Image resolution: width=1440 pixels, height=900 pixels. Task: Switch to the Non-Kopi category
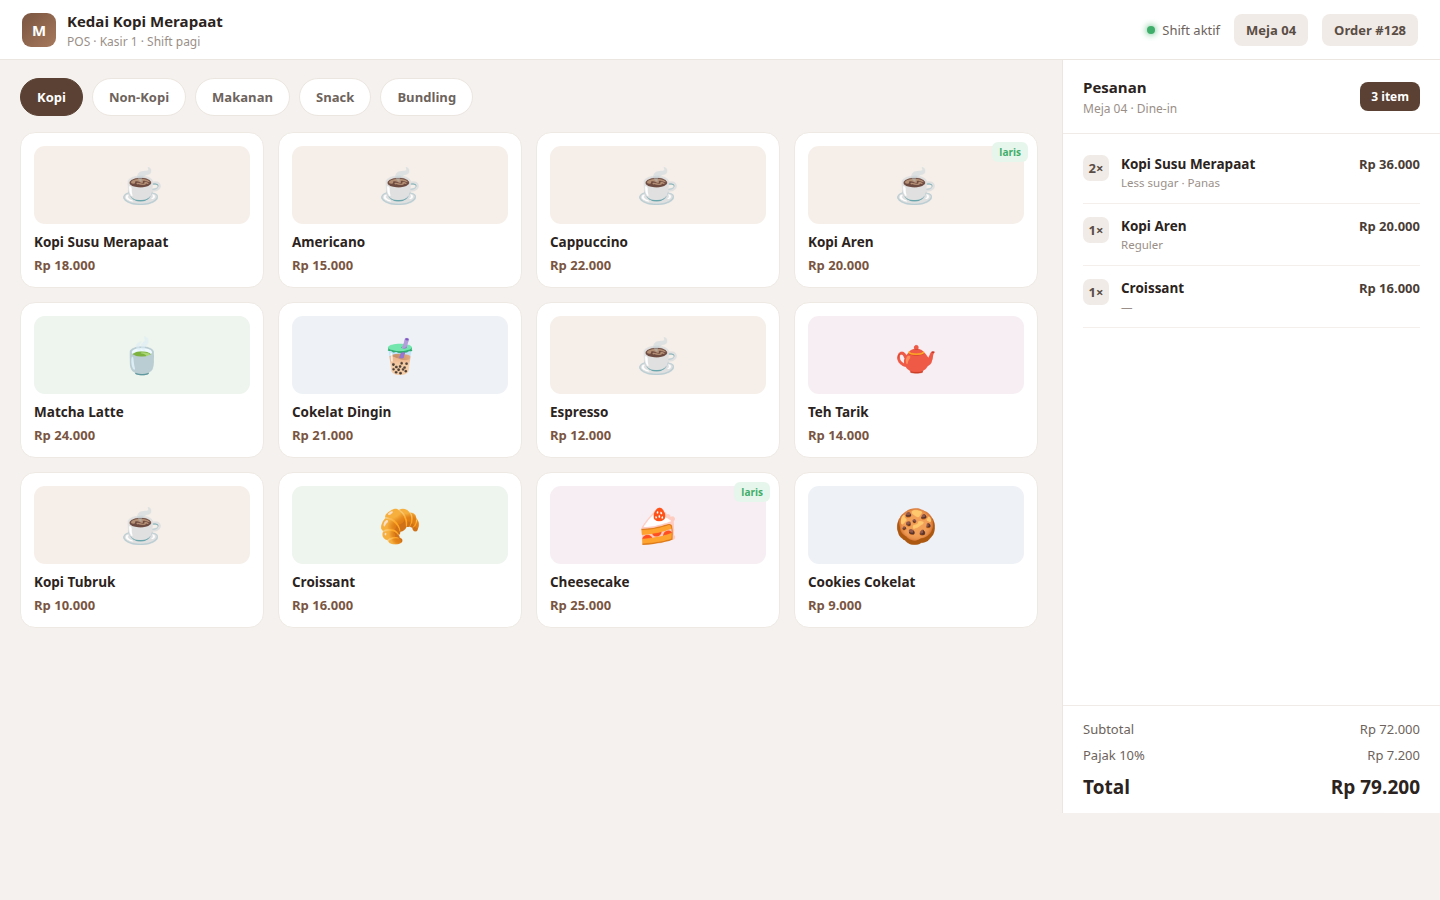pyautogui.click(x=139, y=97)
